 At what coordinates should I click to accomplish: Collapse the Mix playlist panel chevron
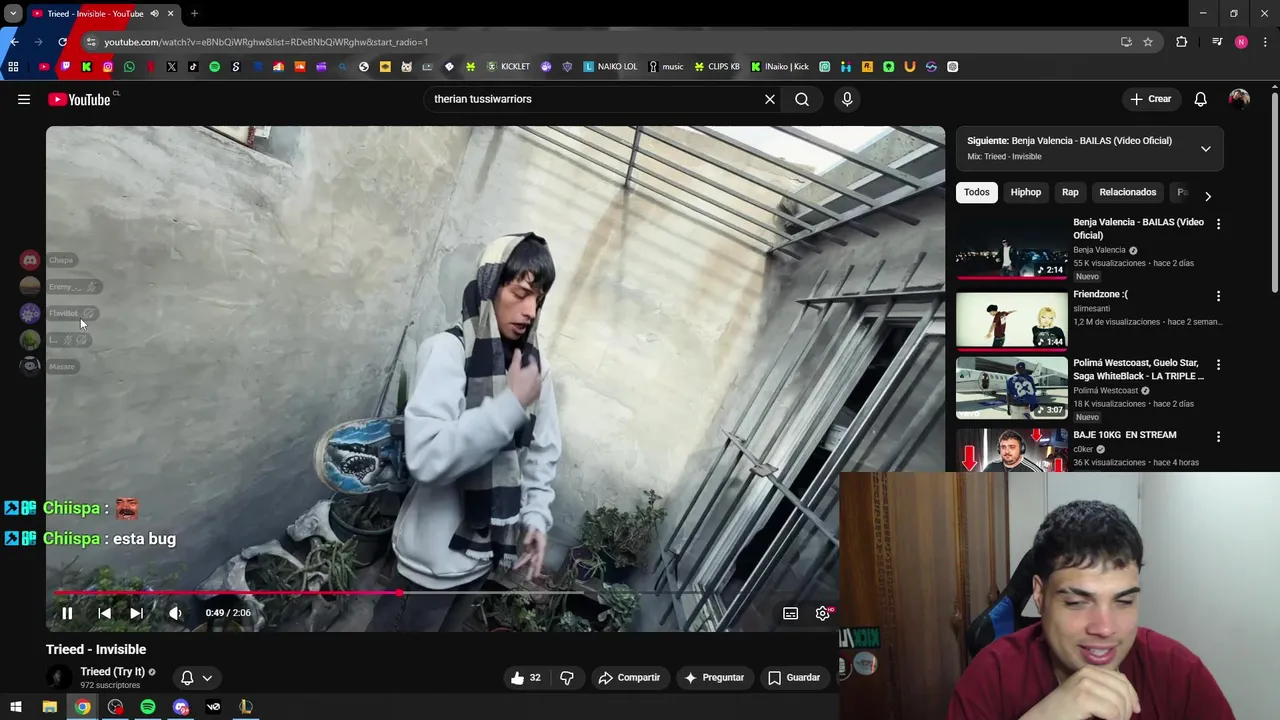1205,148
